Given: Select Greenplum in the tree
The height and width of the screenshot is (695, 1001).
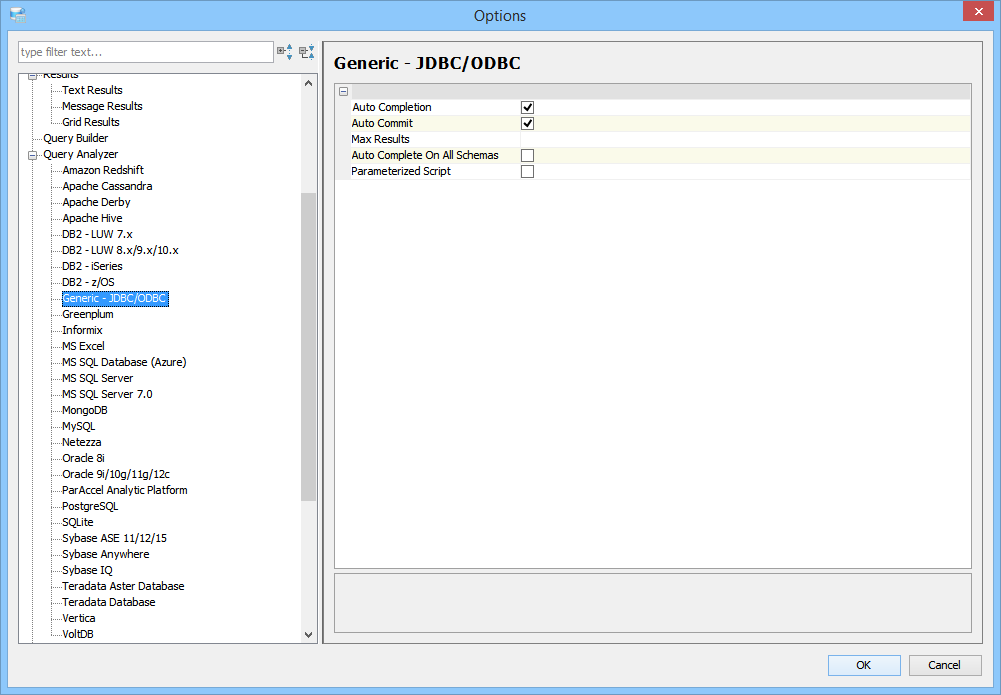Looking at the screenshot, I should click(87, 314).
